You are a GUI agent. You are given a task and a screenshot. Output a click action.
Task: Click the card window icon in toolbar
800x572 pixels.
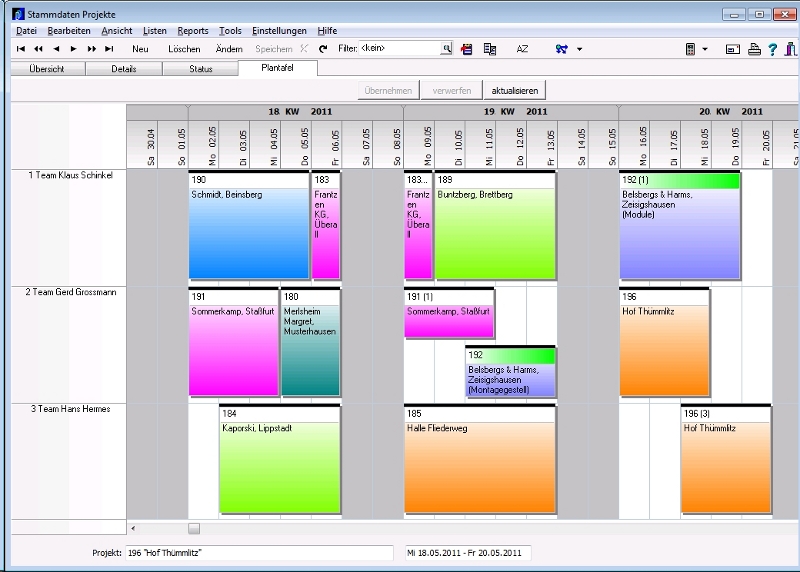point(733,49)
